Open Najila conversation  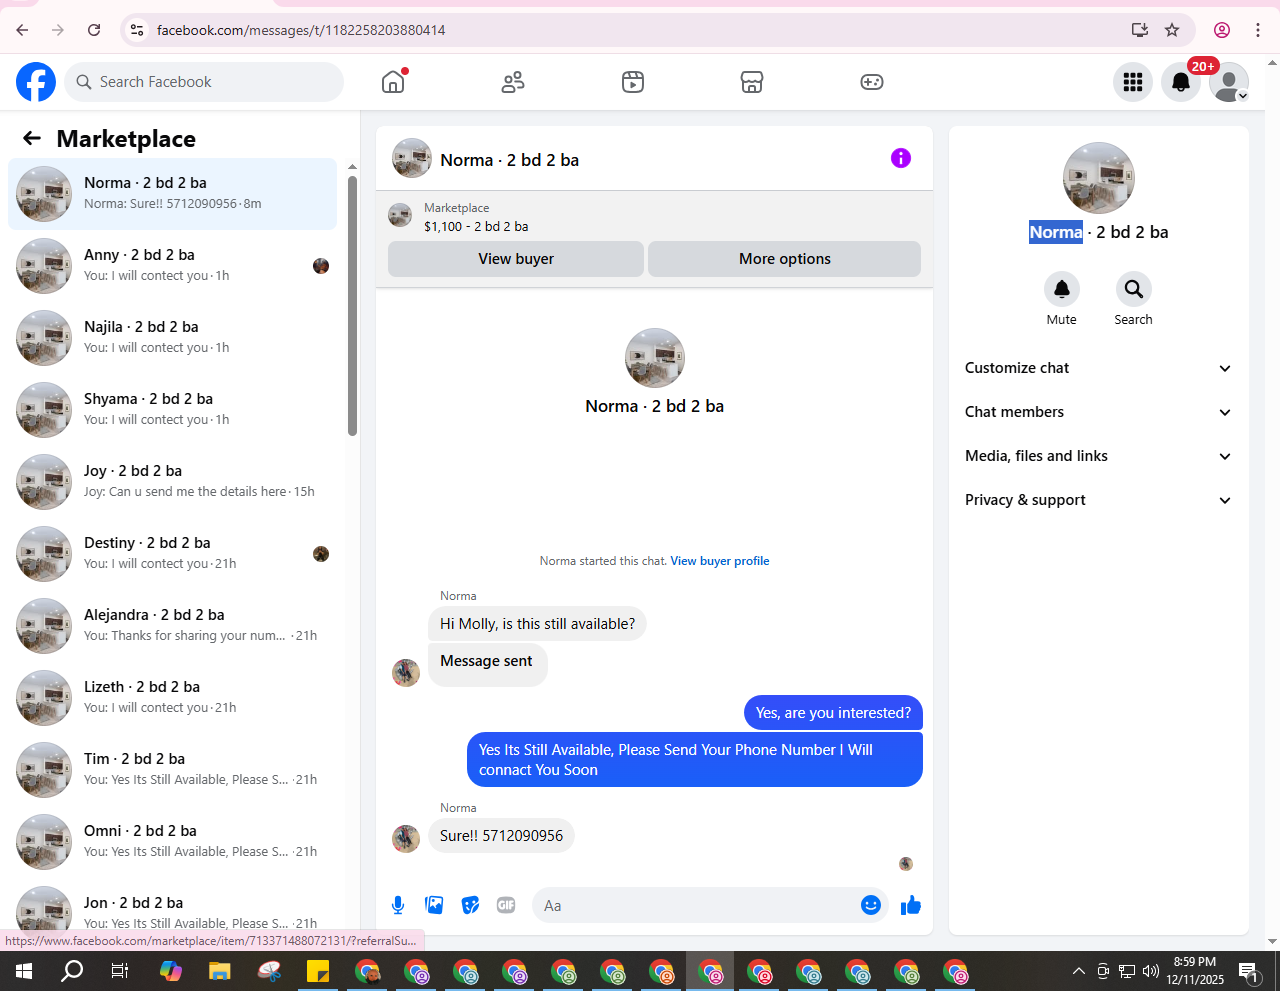(x=172, y=338)
